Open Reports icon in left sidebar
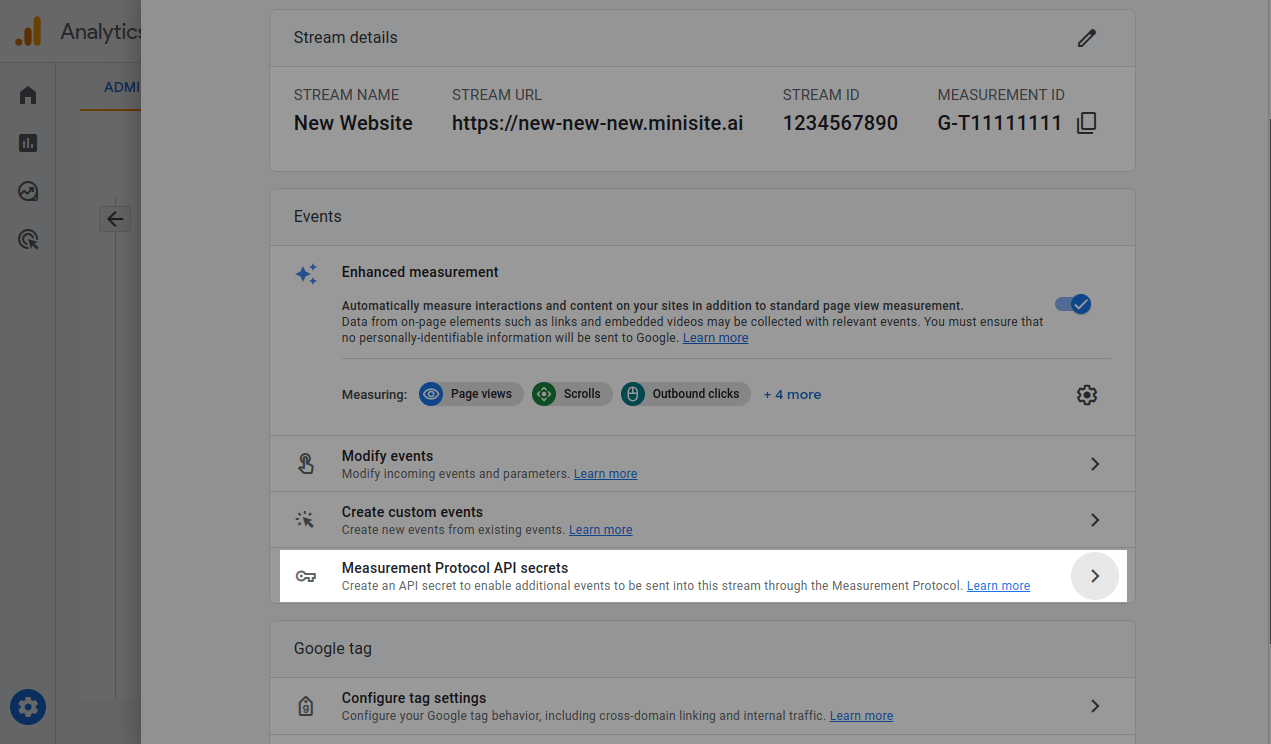This screenshot has height=744, width=1271. (28, 143)
